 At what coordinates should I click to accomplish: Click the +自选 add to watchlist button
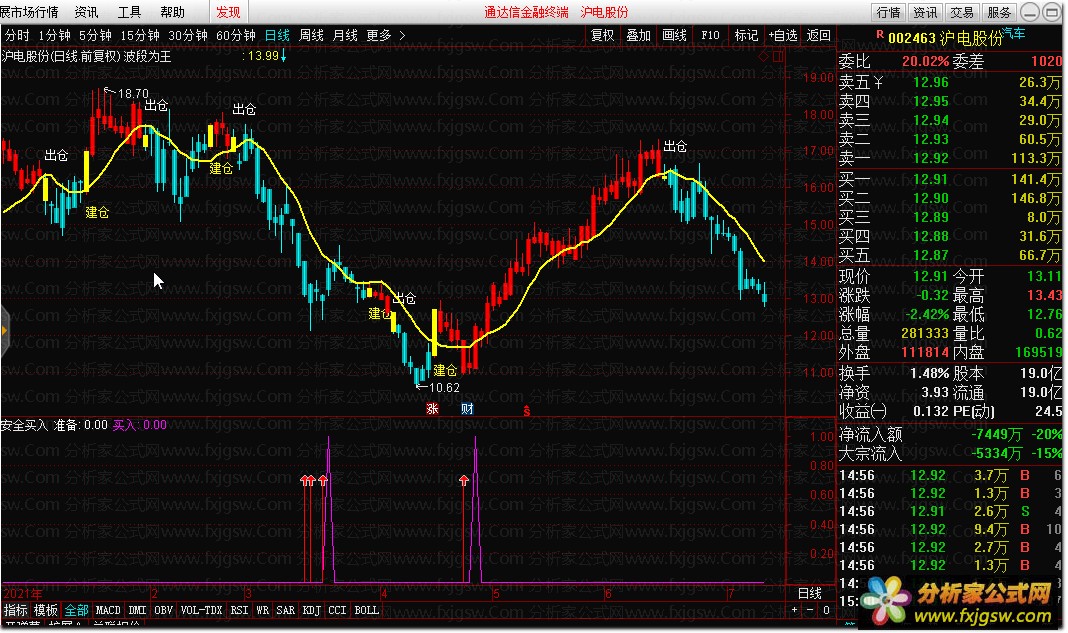click(783, 35)
